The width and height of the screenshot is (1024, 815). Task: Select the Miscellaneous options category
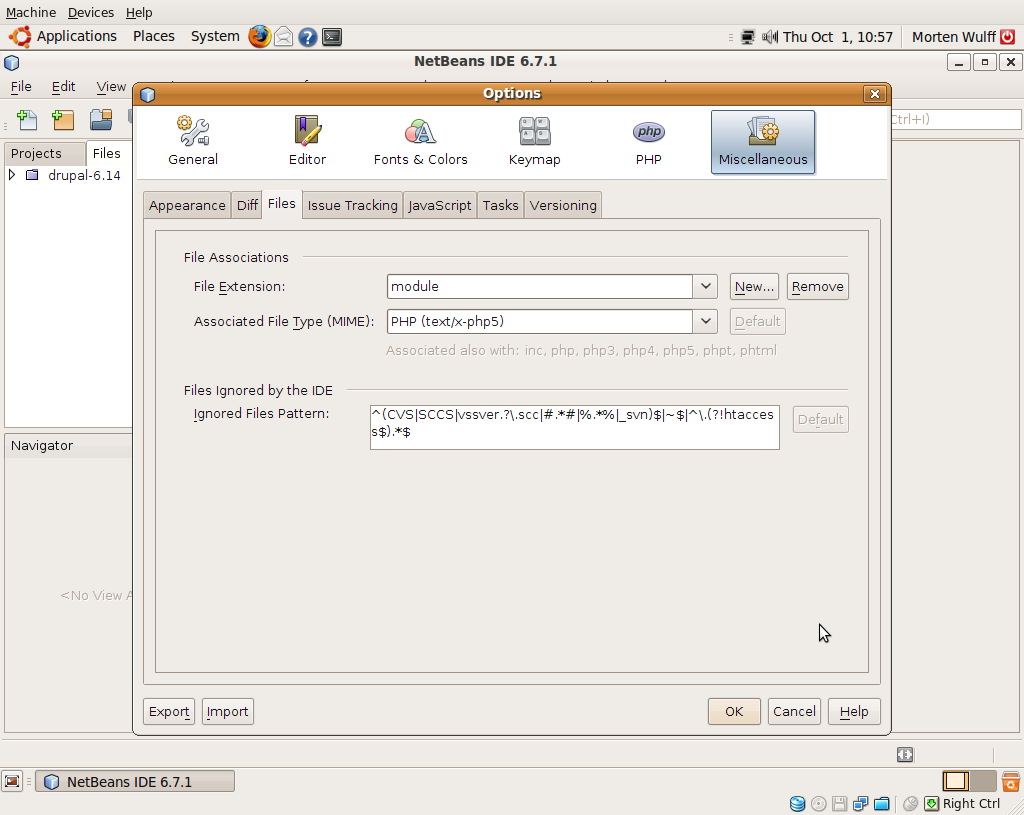click(763, 141)
